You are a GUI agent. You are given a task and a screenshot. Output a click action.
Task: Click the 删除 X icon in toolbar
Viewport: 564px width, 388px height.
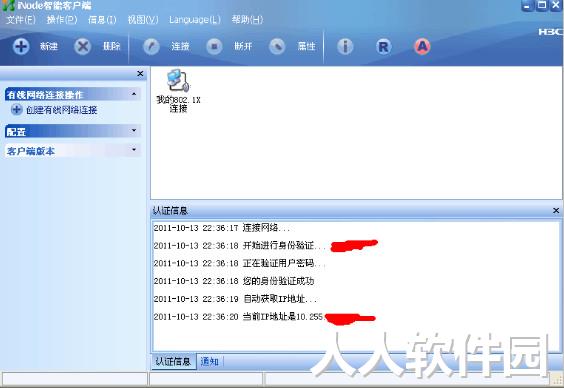tap(82, 46)
